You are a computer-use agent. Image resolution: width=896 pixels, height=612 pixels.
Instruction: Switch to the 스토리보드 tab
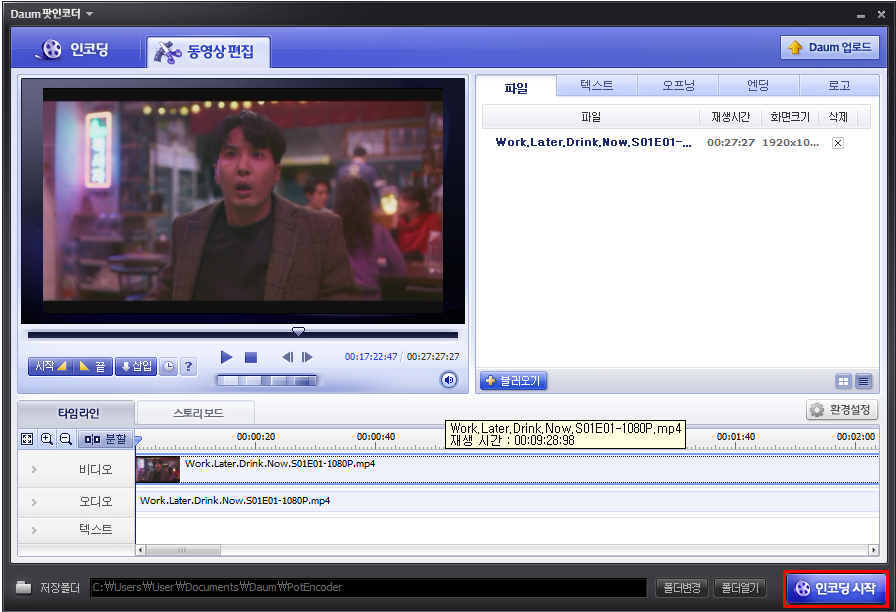pos(198,413)
